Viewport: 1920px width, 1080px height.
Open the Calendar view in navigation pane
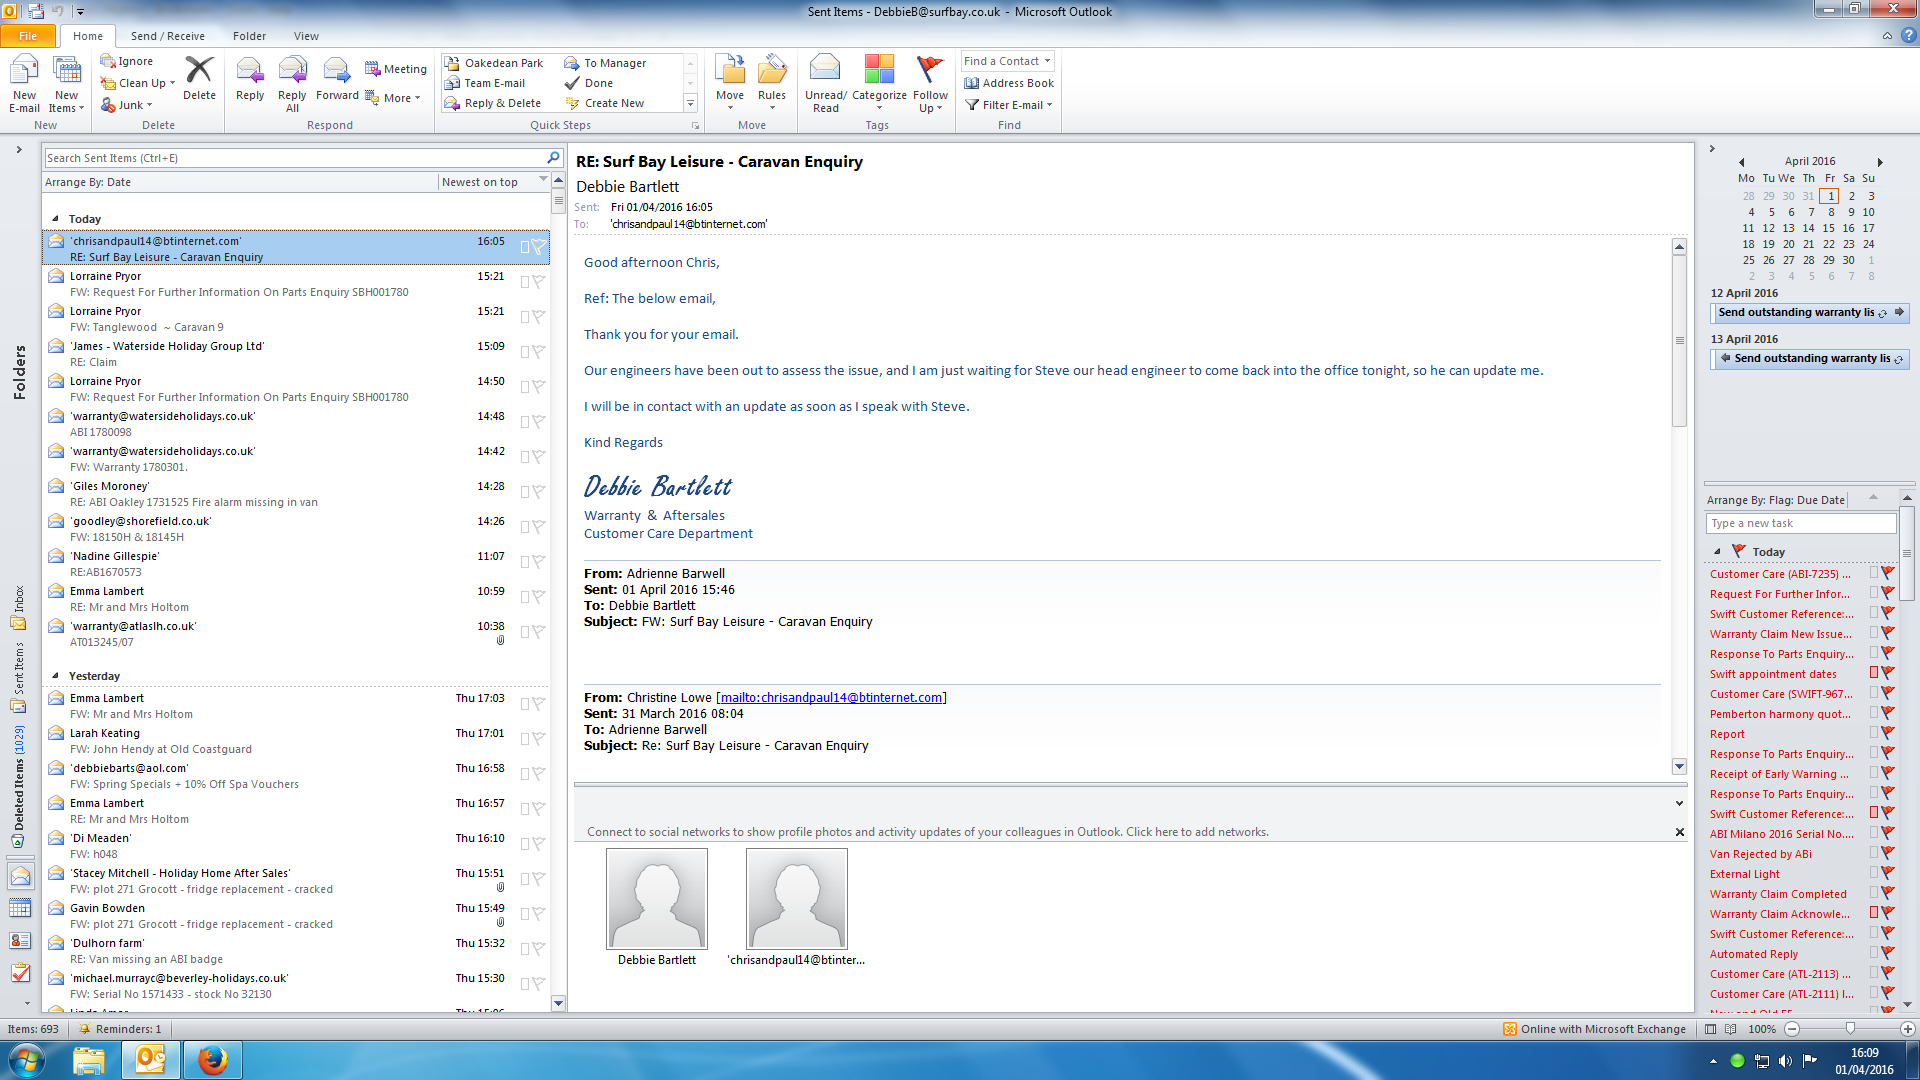[20, 908]
